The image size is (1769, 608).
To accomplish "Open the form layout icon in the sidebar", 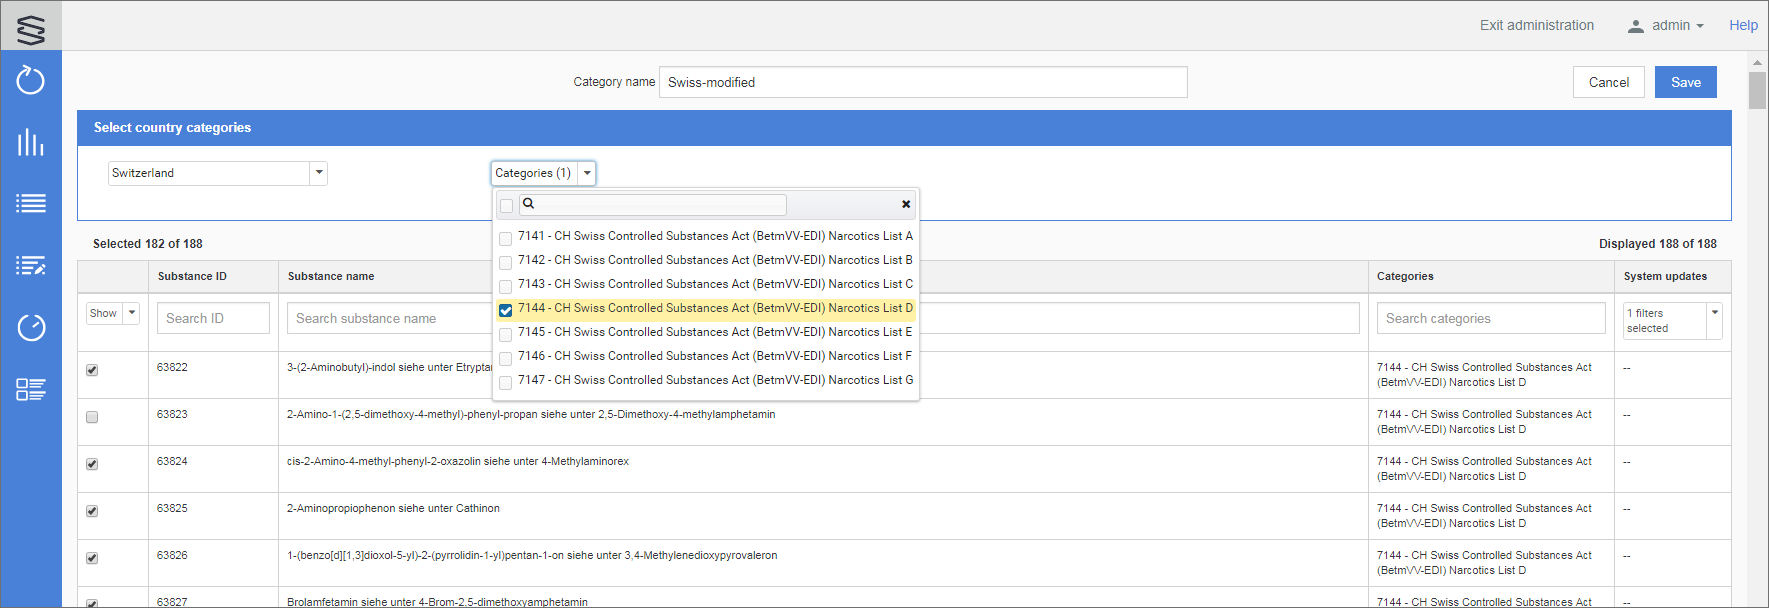I will pos(31,389).
